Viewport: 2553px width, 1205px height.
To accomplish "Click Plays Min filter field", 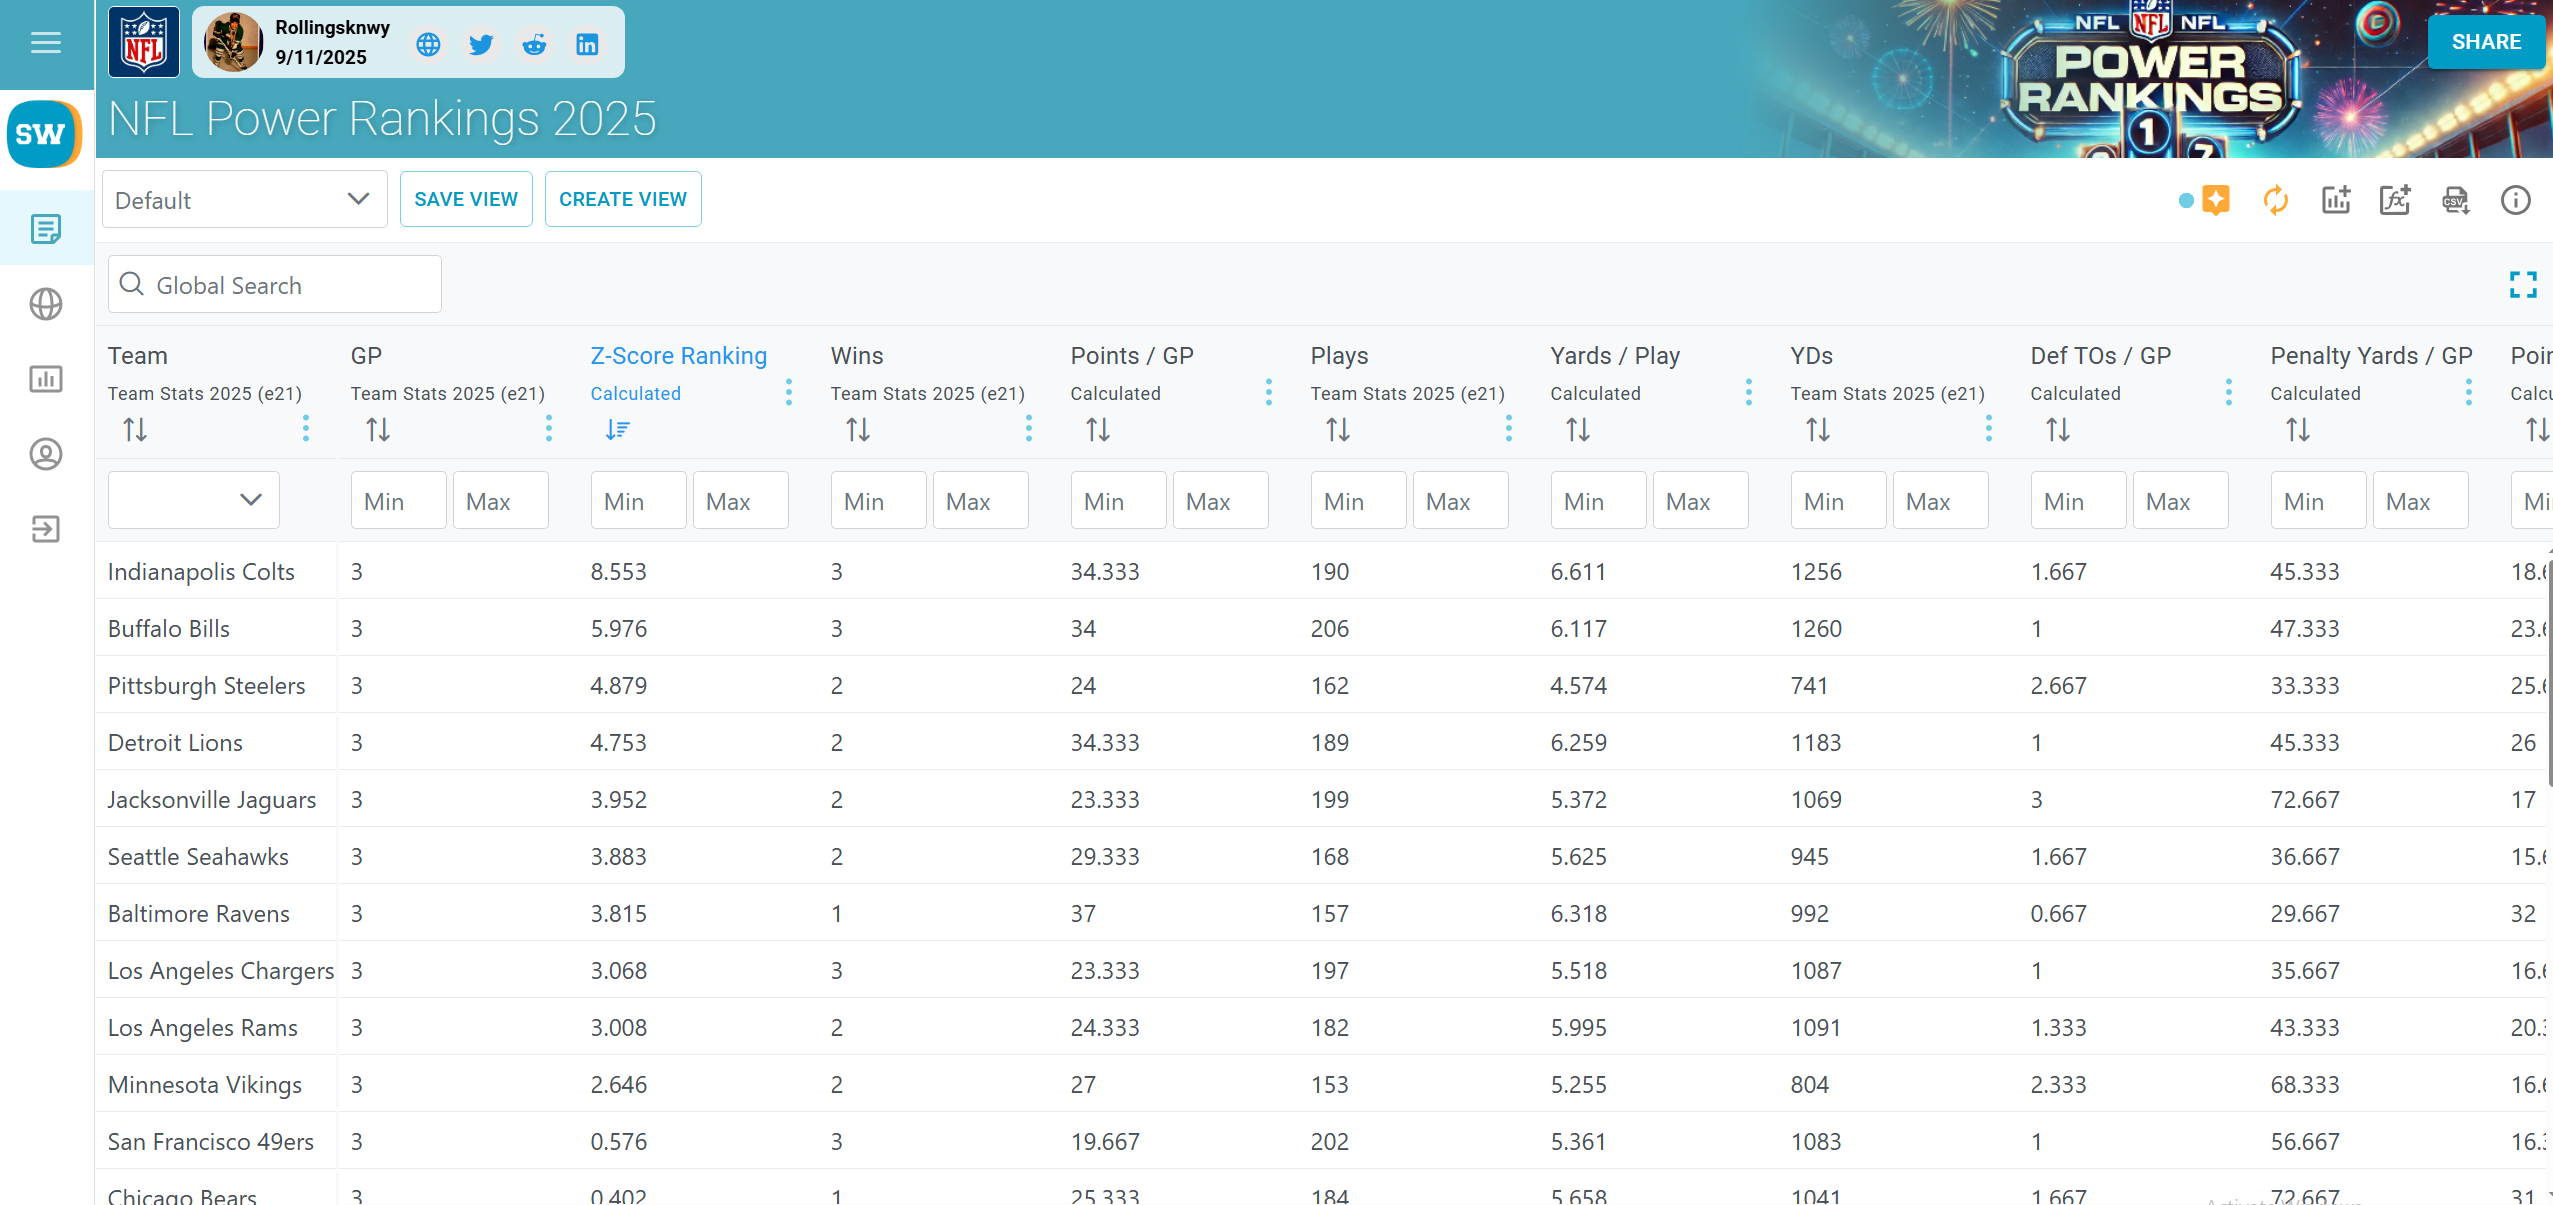I will (1358, 500).
